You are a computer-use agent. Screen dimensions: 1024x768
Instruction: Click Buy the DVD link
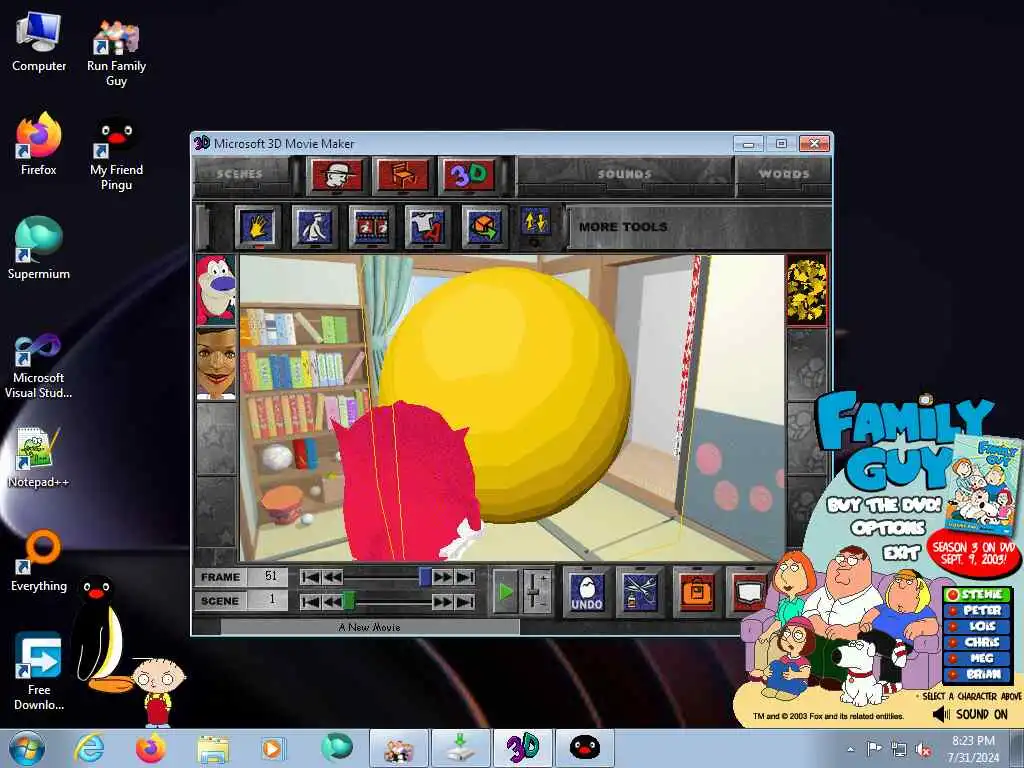tap(884, 505)
